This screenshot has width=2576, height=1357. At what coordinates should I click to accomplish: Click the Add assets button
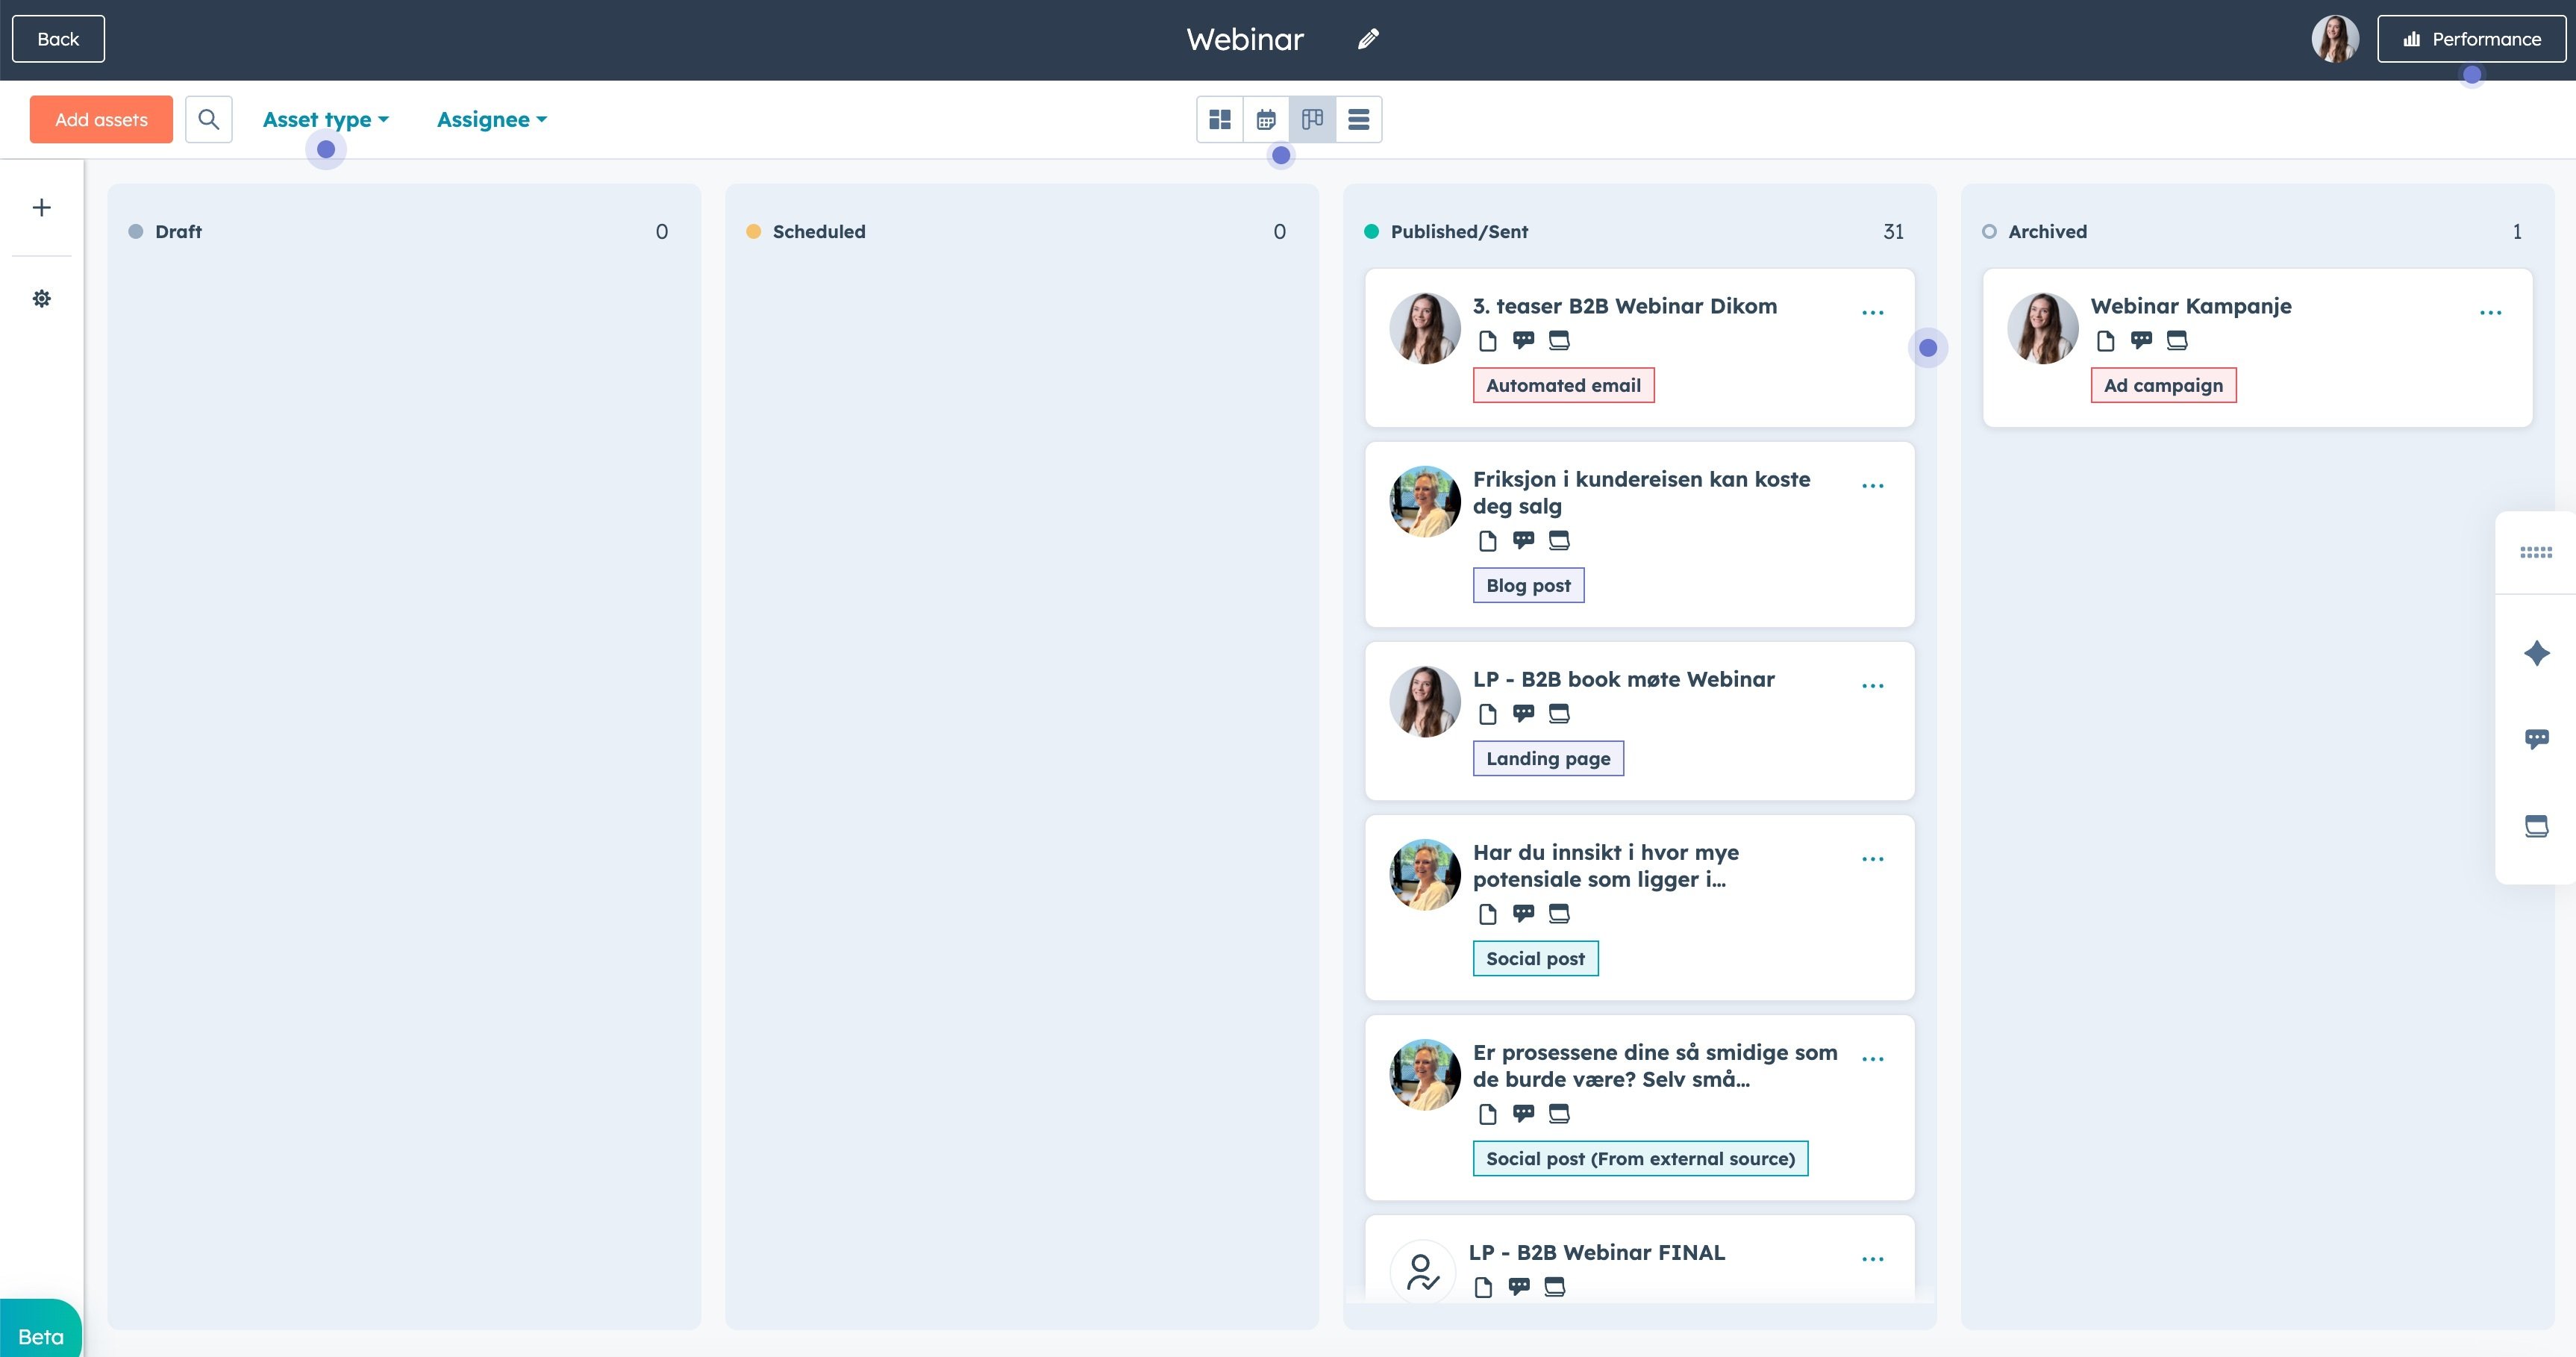pyautogui.click(x=101, y=119)
